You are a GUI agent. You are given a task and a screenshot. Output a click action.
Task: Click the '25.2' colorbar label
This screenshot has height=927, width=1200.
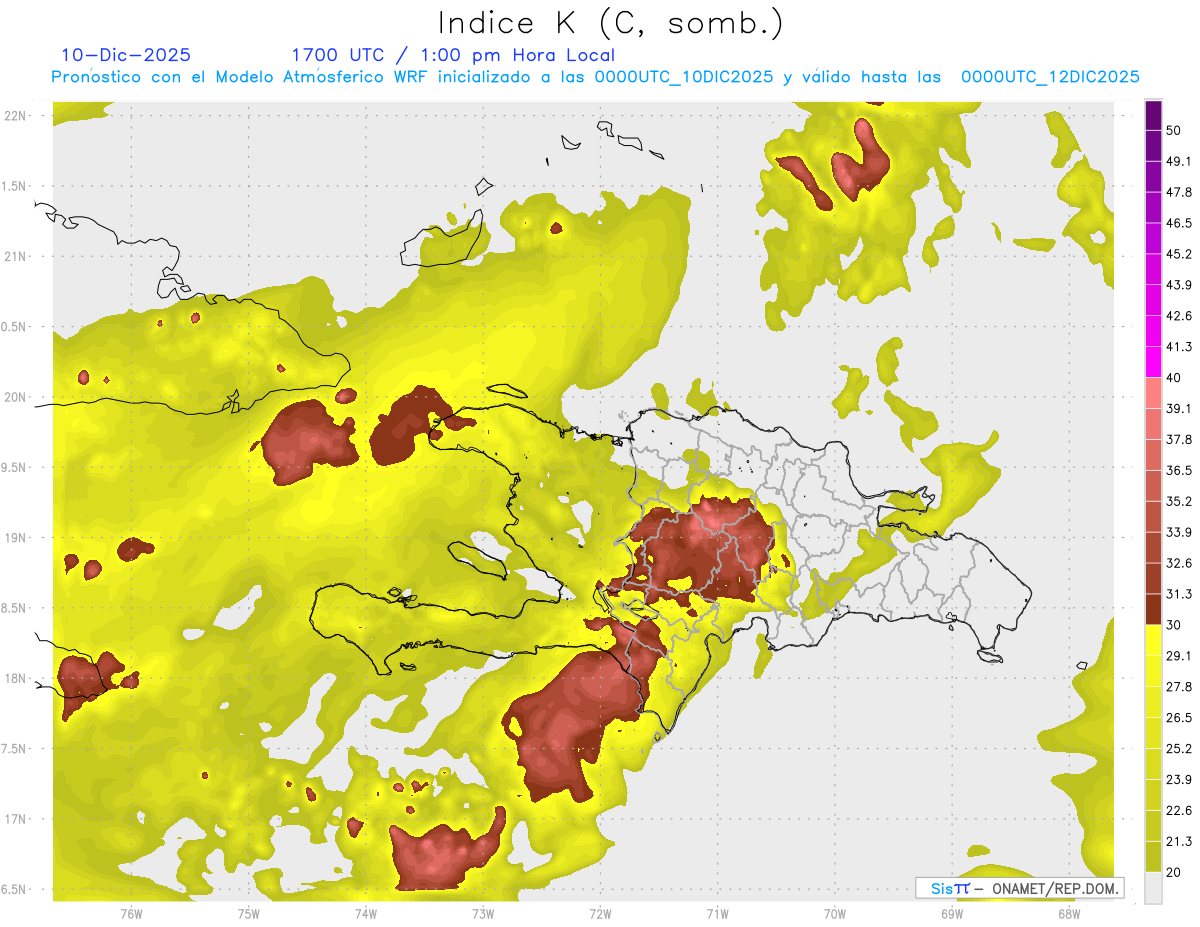tap(1179, 748)
